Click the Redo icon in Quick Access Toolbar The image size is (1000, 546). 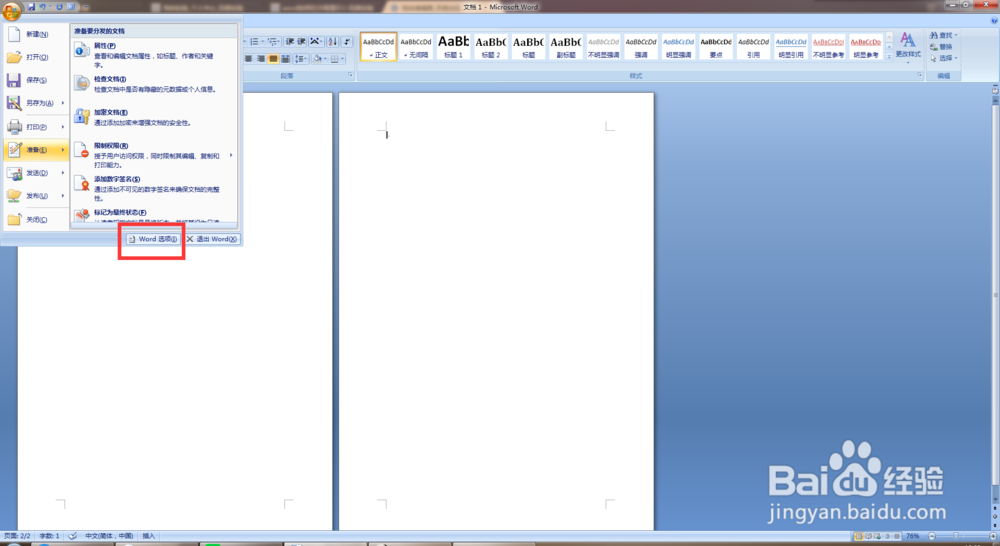[59, 7]
